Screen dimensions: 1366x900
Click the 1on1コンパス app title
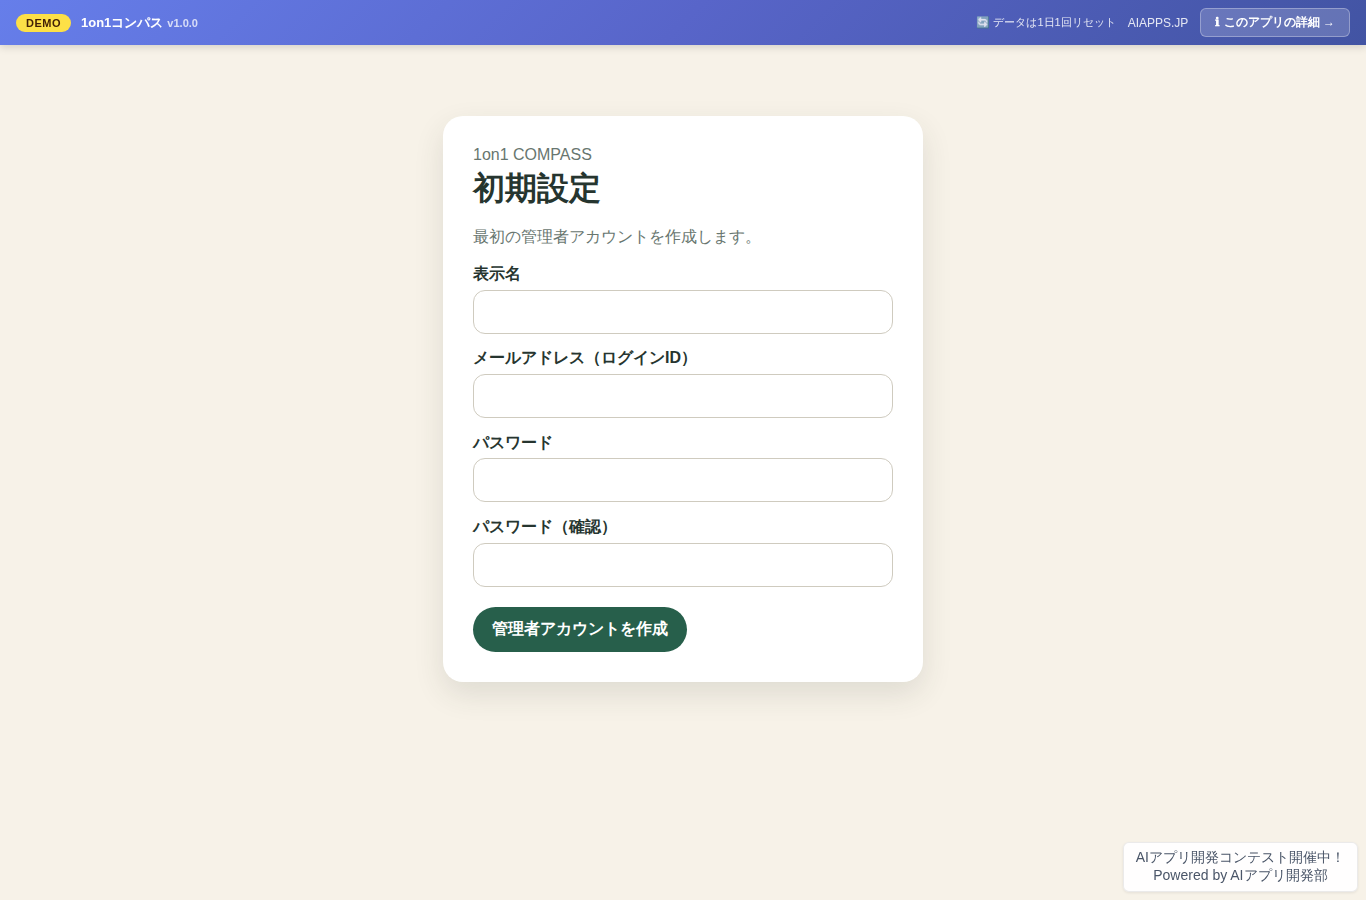(121, 23)
